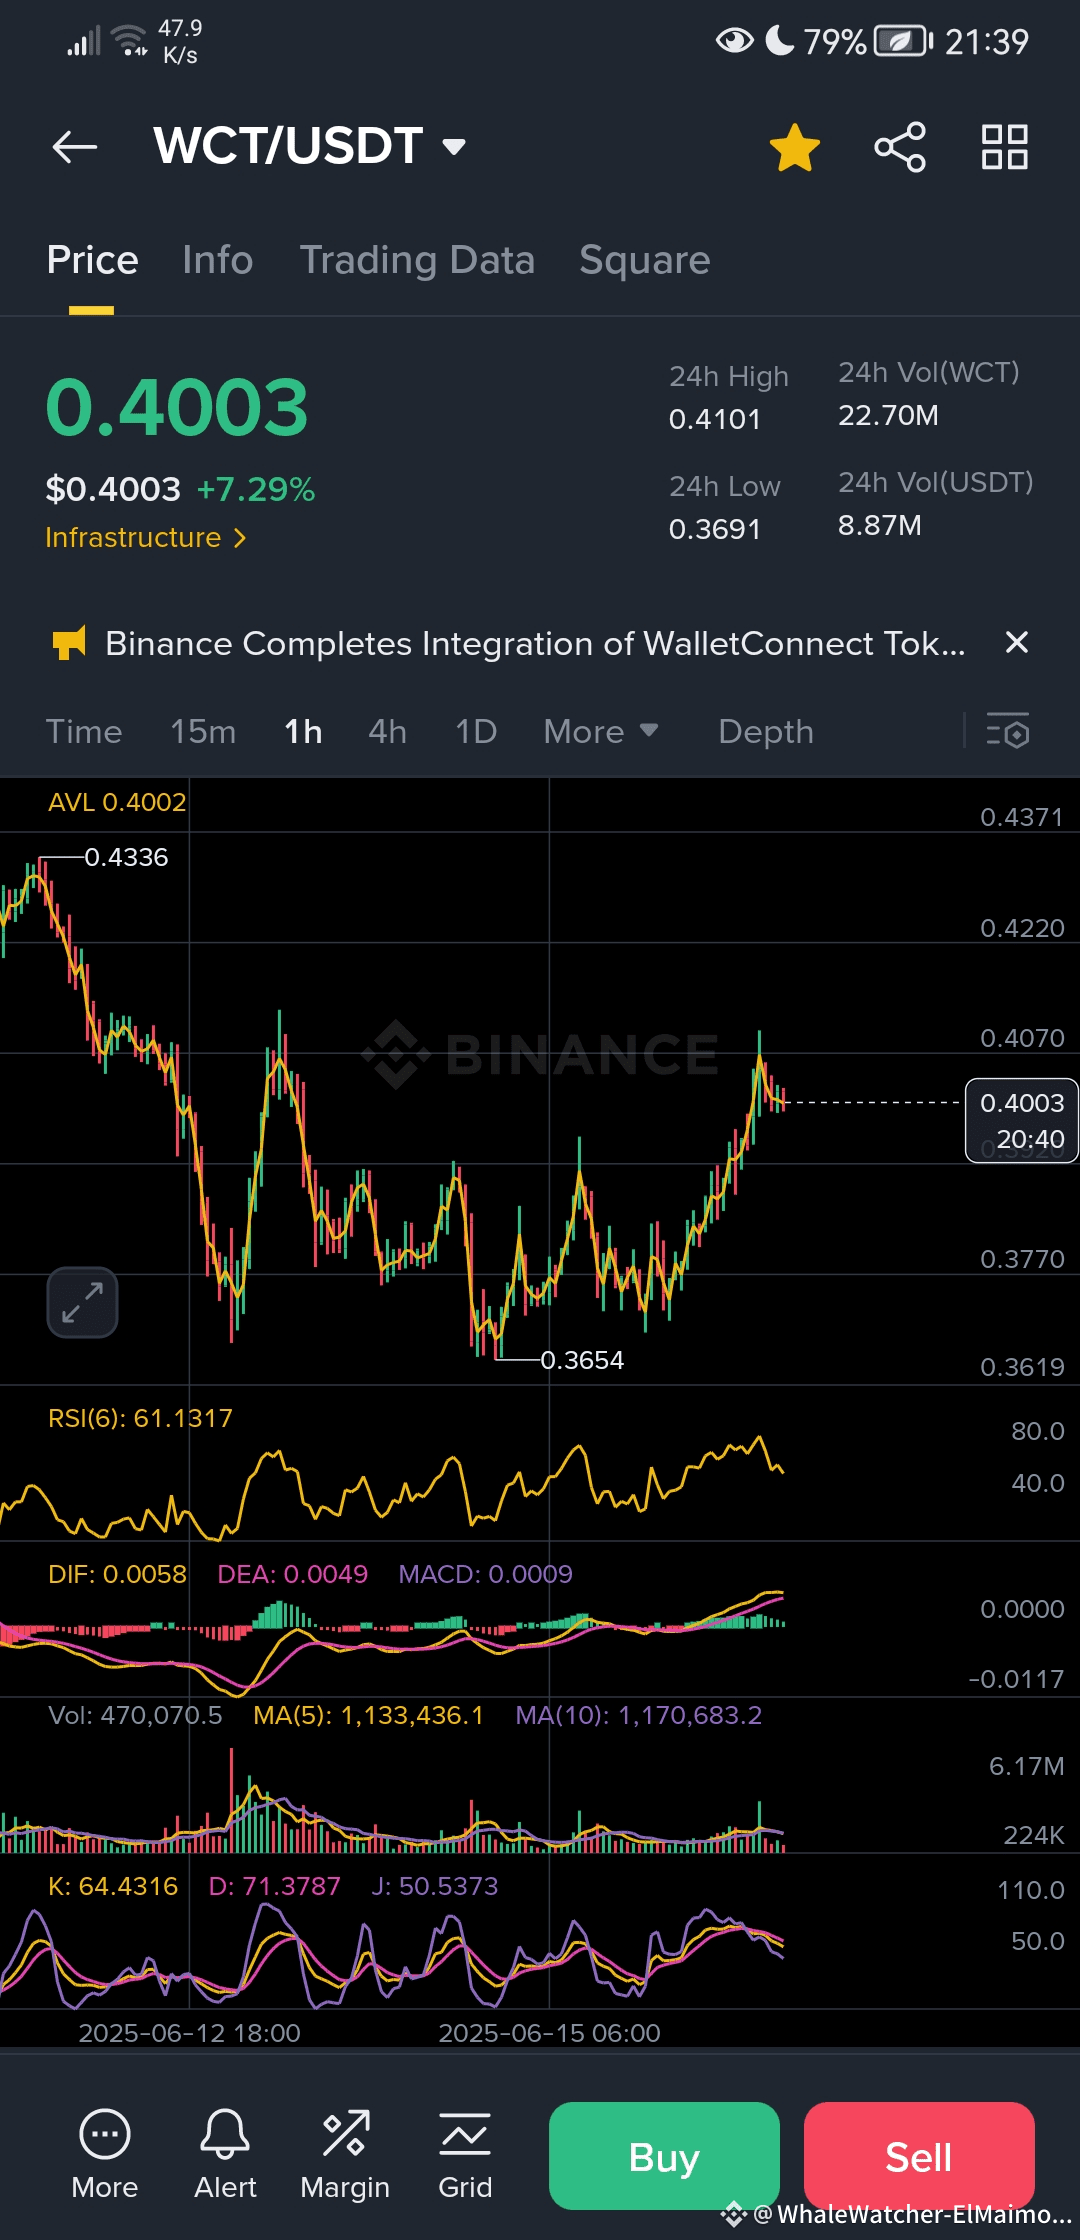Tap the +7.29% change value

(x=256, y=489)
